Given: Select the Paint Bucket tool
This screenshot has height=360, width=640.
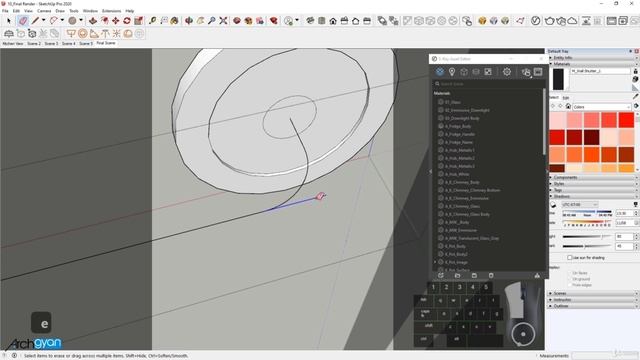Looking at the screenshot, I should pos(174,20).
